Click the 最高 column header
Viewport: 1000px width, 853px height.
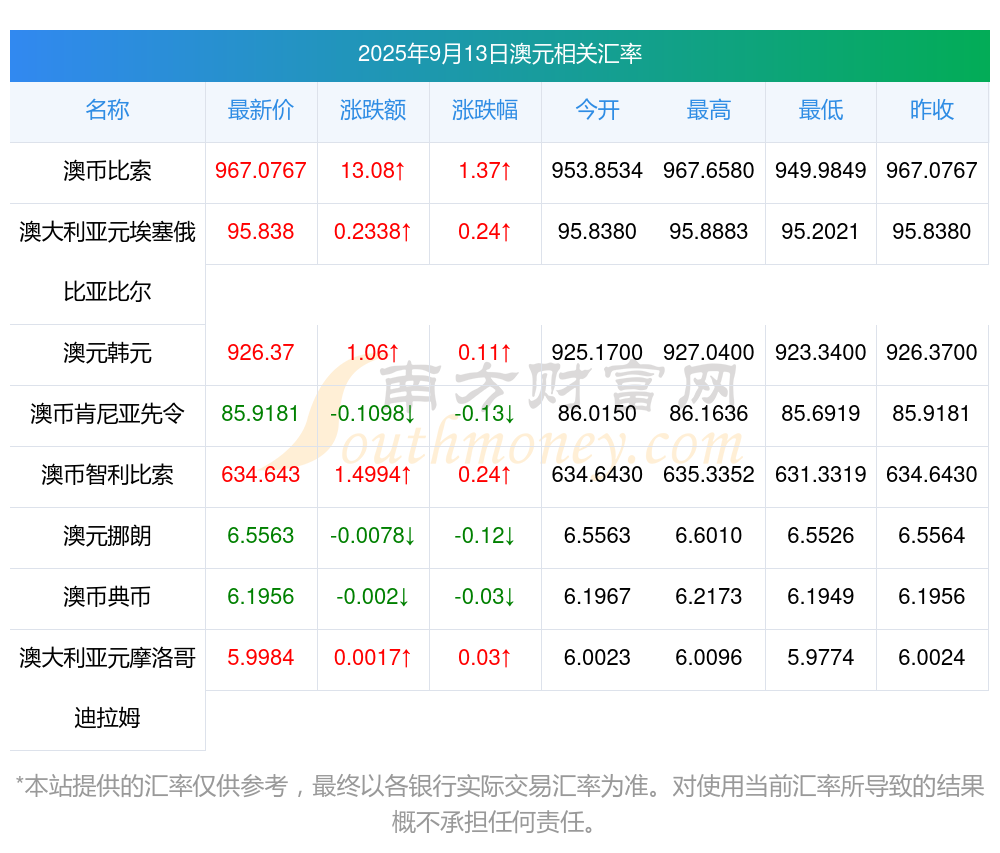point(709,110)
